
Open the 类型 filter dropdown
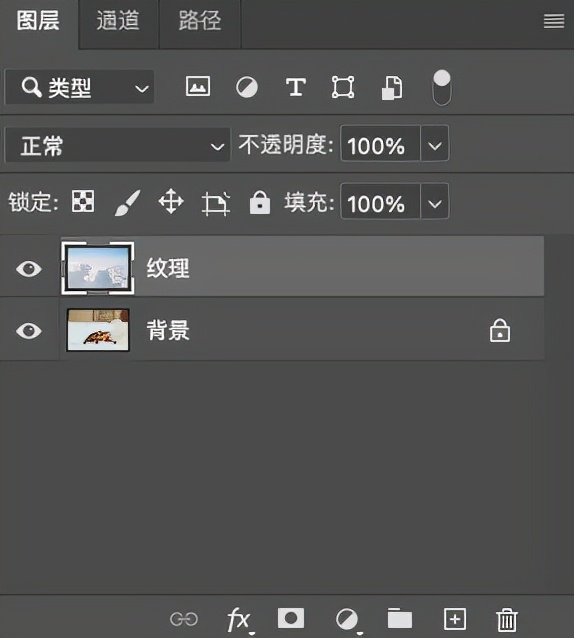point(80,87)
